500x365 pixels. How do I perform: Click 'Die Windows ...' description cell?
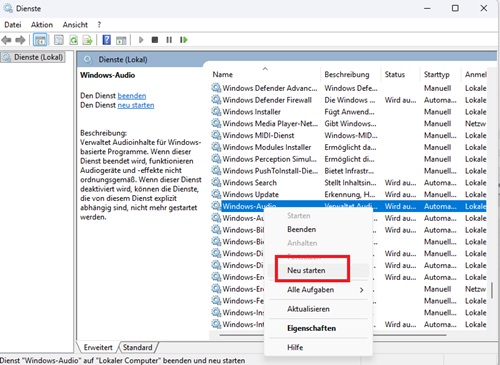click(350, 100)
